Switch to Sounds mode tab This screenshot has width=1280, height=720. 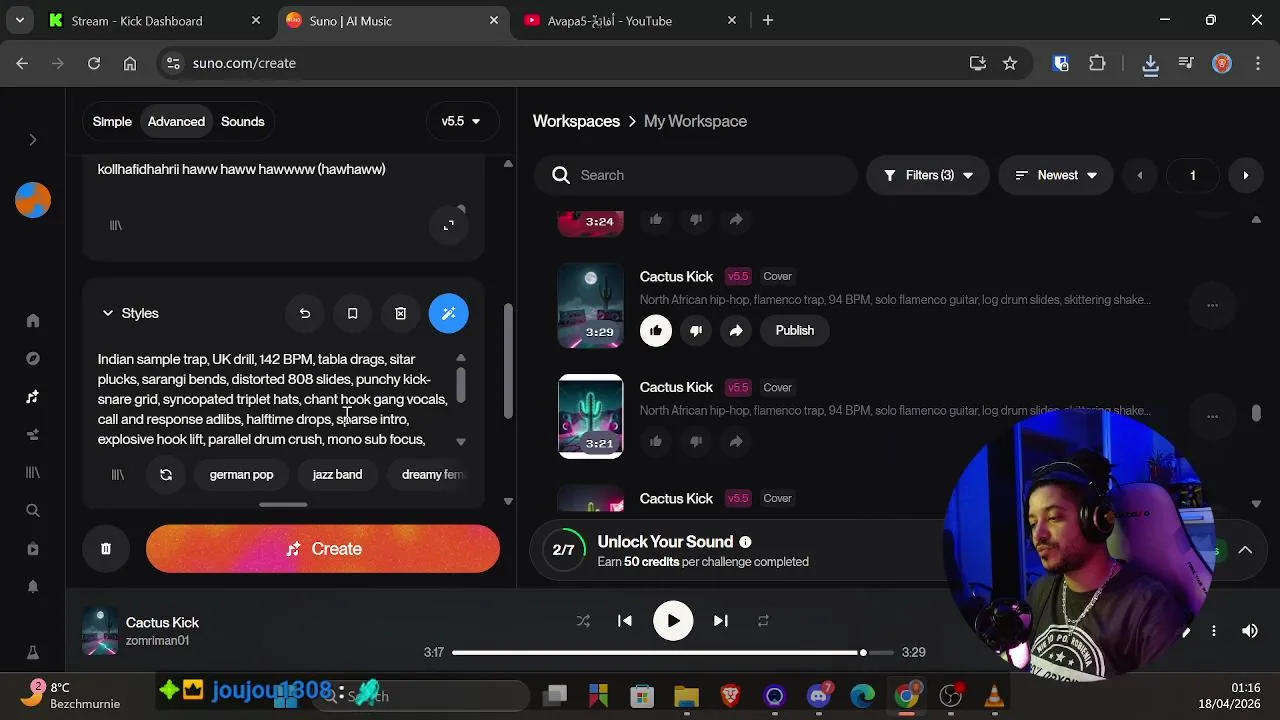pyautogui.click(x=243, y=121)
